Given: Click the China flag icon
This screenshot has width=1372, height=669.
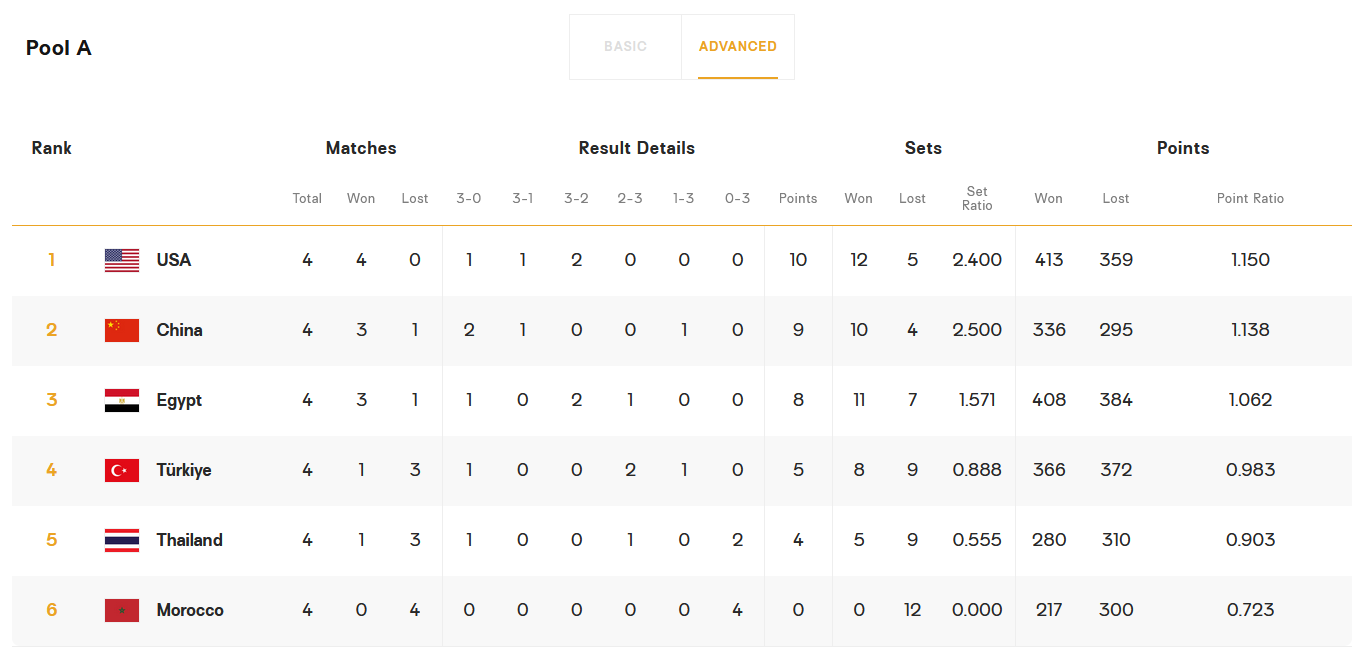Looking at the screenshot, I should coord(122,331).
